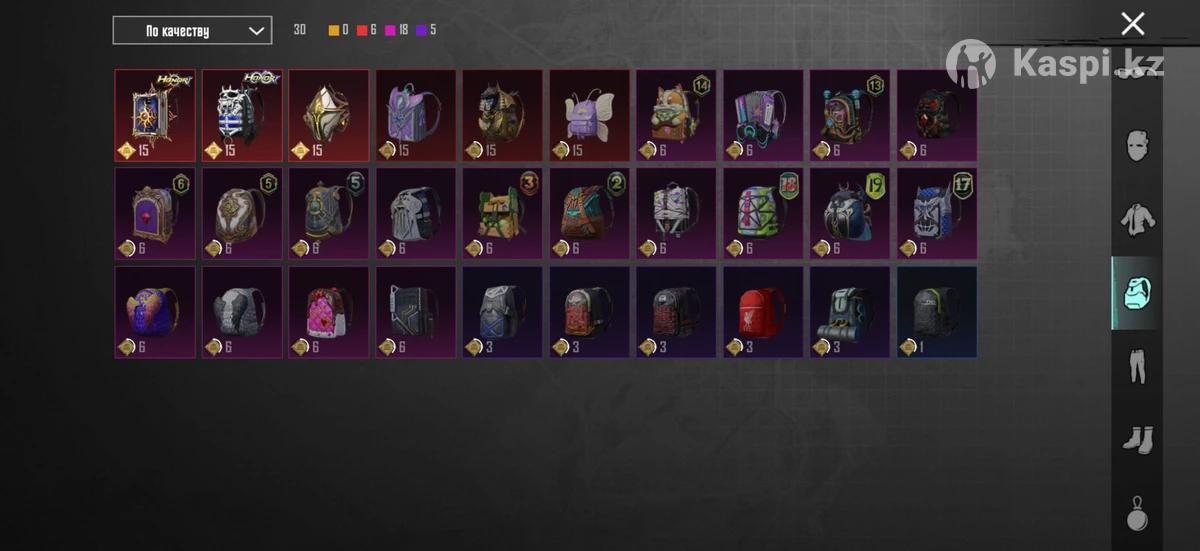Select the grenade category icon in sidebar
1200x551 pixels.
[x=1137, y=514]
